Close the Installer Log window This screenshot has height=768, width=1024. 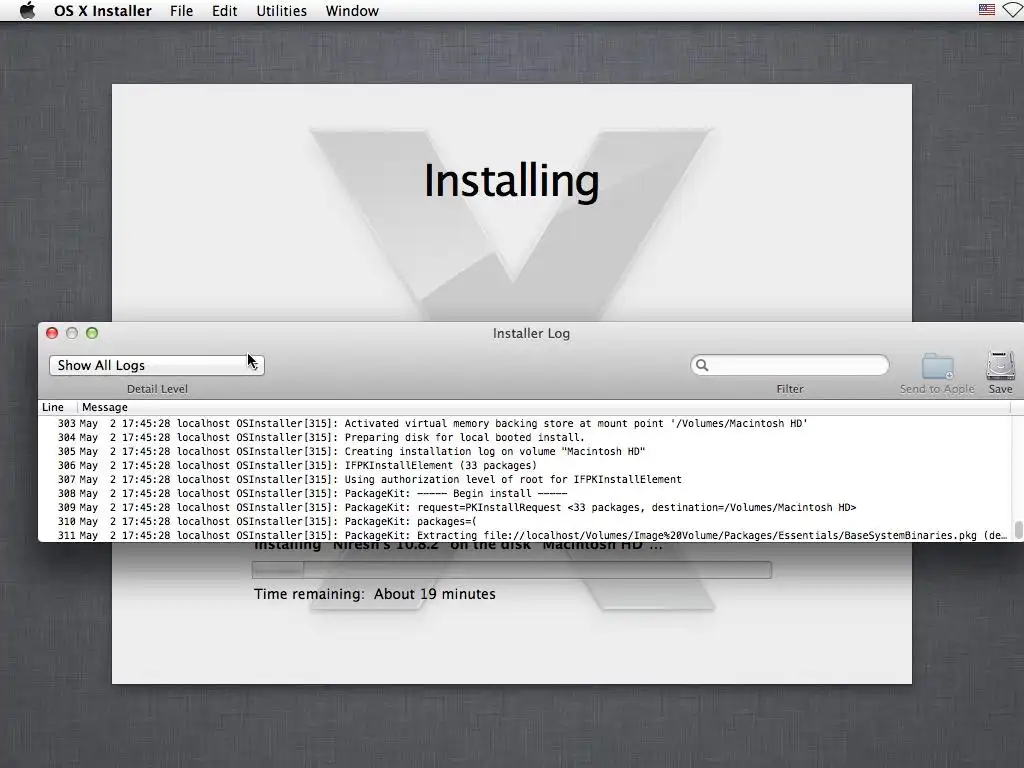[x=52, y=333]
